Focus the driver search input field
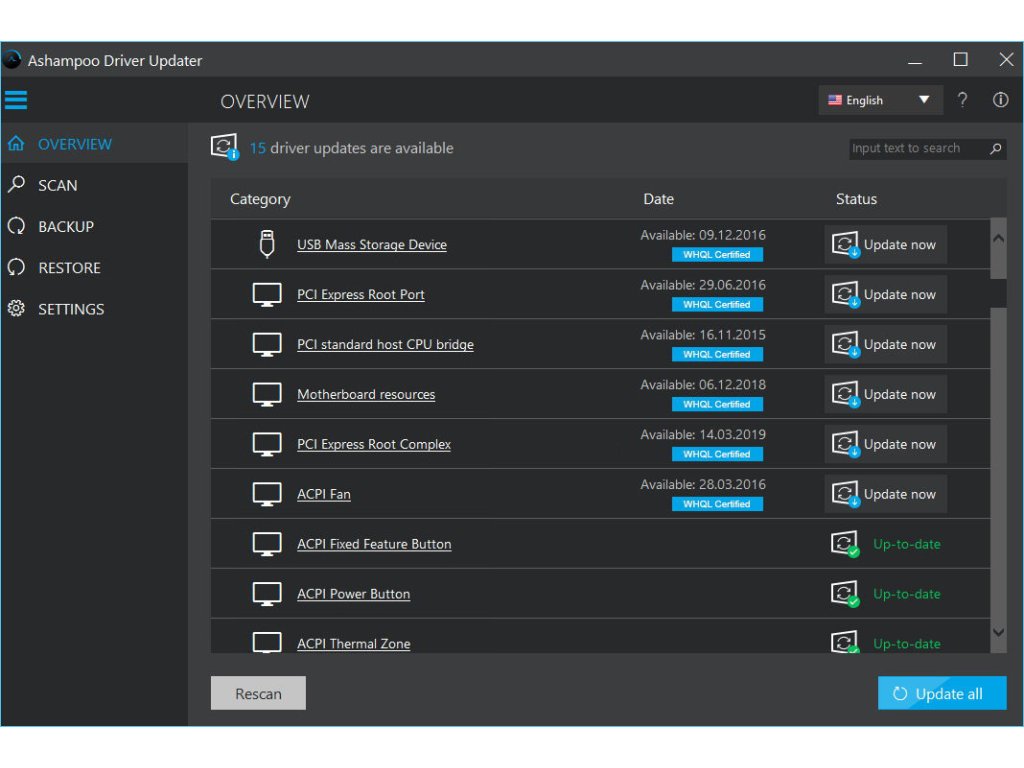The image size is (1024, 768). tap(915, 148)
